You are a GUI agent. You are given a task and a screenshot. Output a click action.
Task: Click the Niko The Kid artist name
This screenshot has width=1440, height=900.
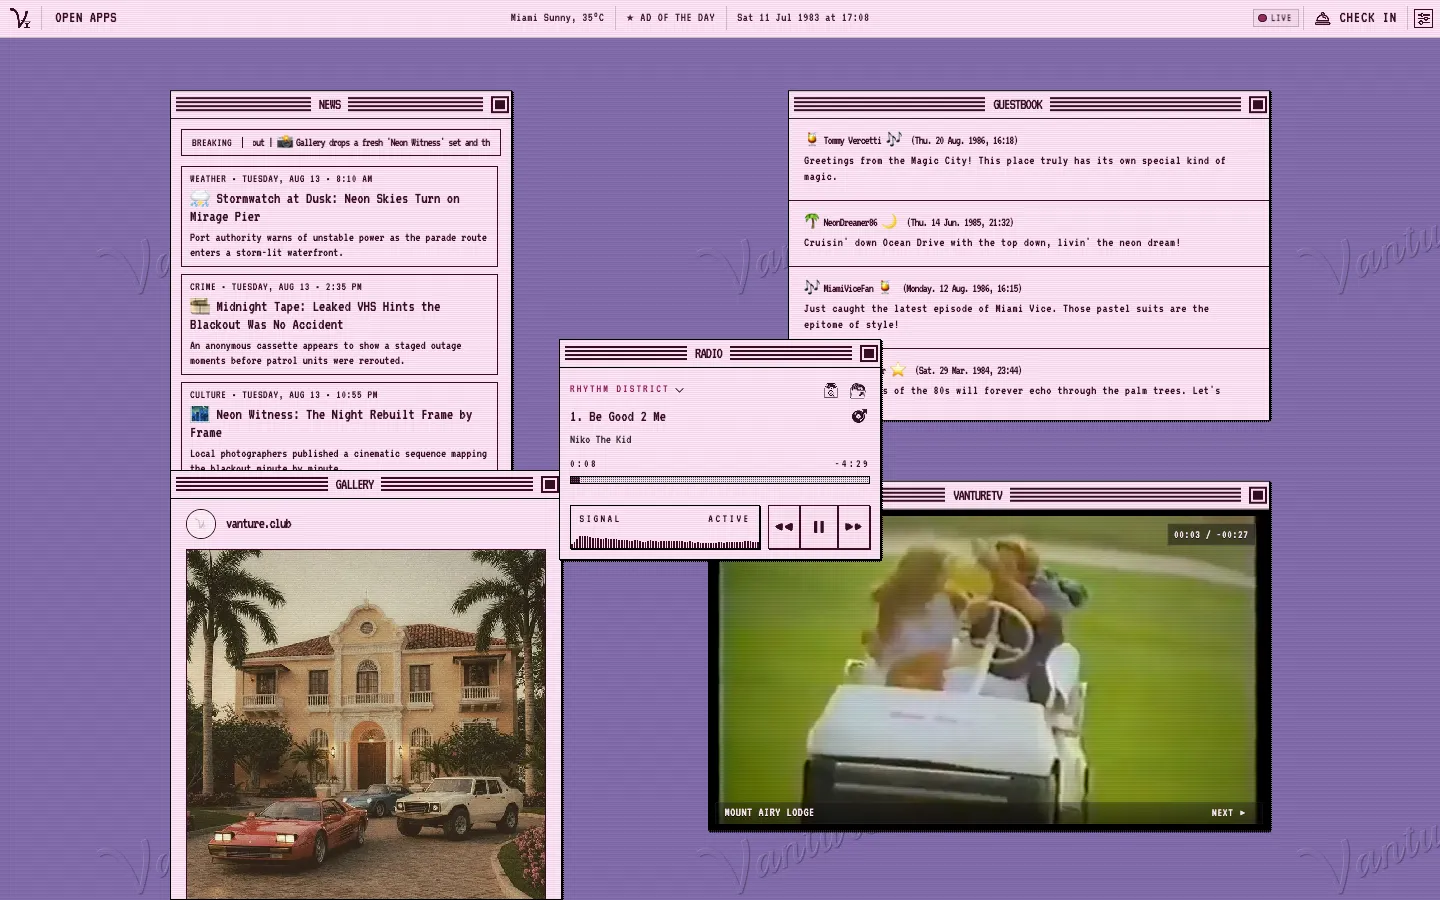tap(601, 440)
